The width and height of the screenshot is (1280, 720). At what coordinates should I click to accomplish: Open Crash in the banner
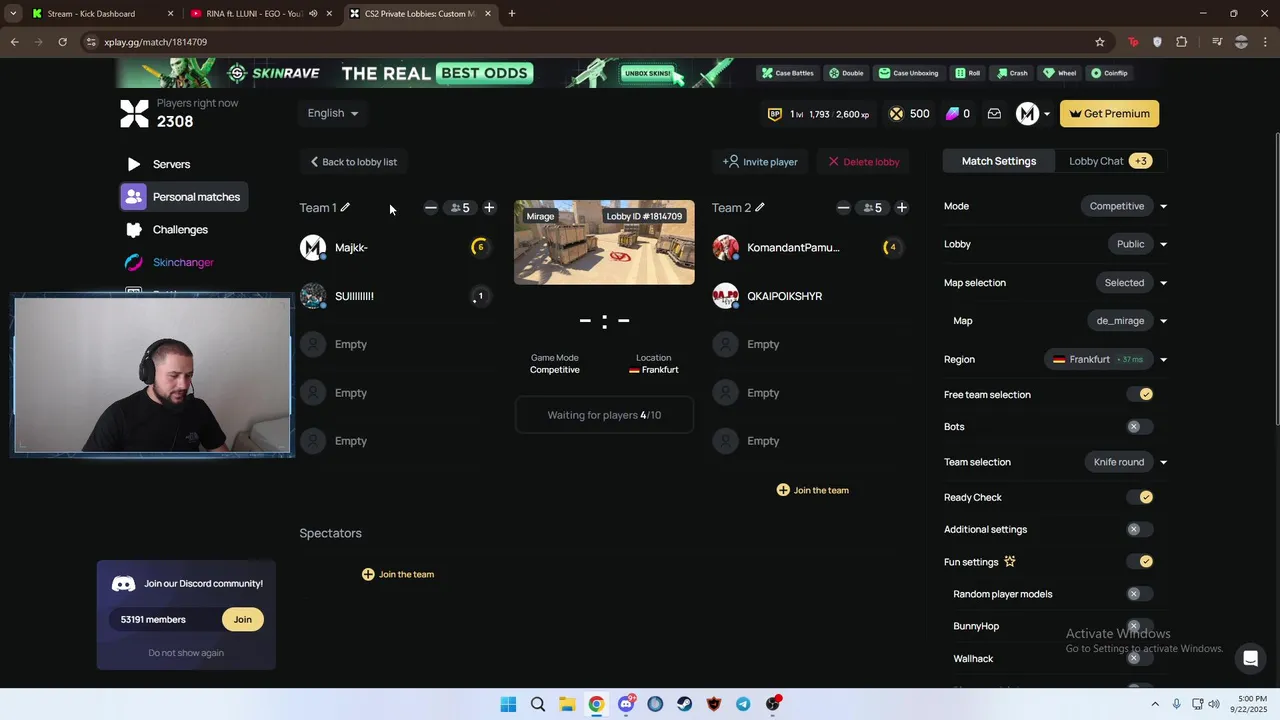point(1012,73)
